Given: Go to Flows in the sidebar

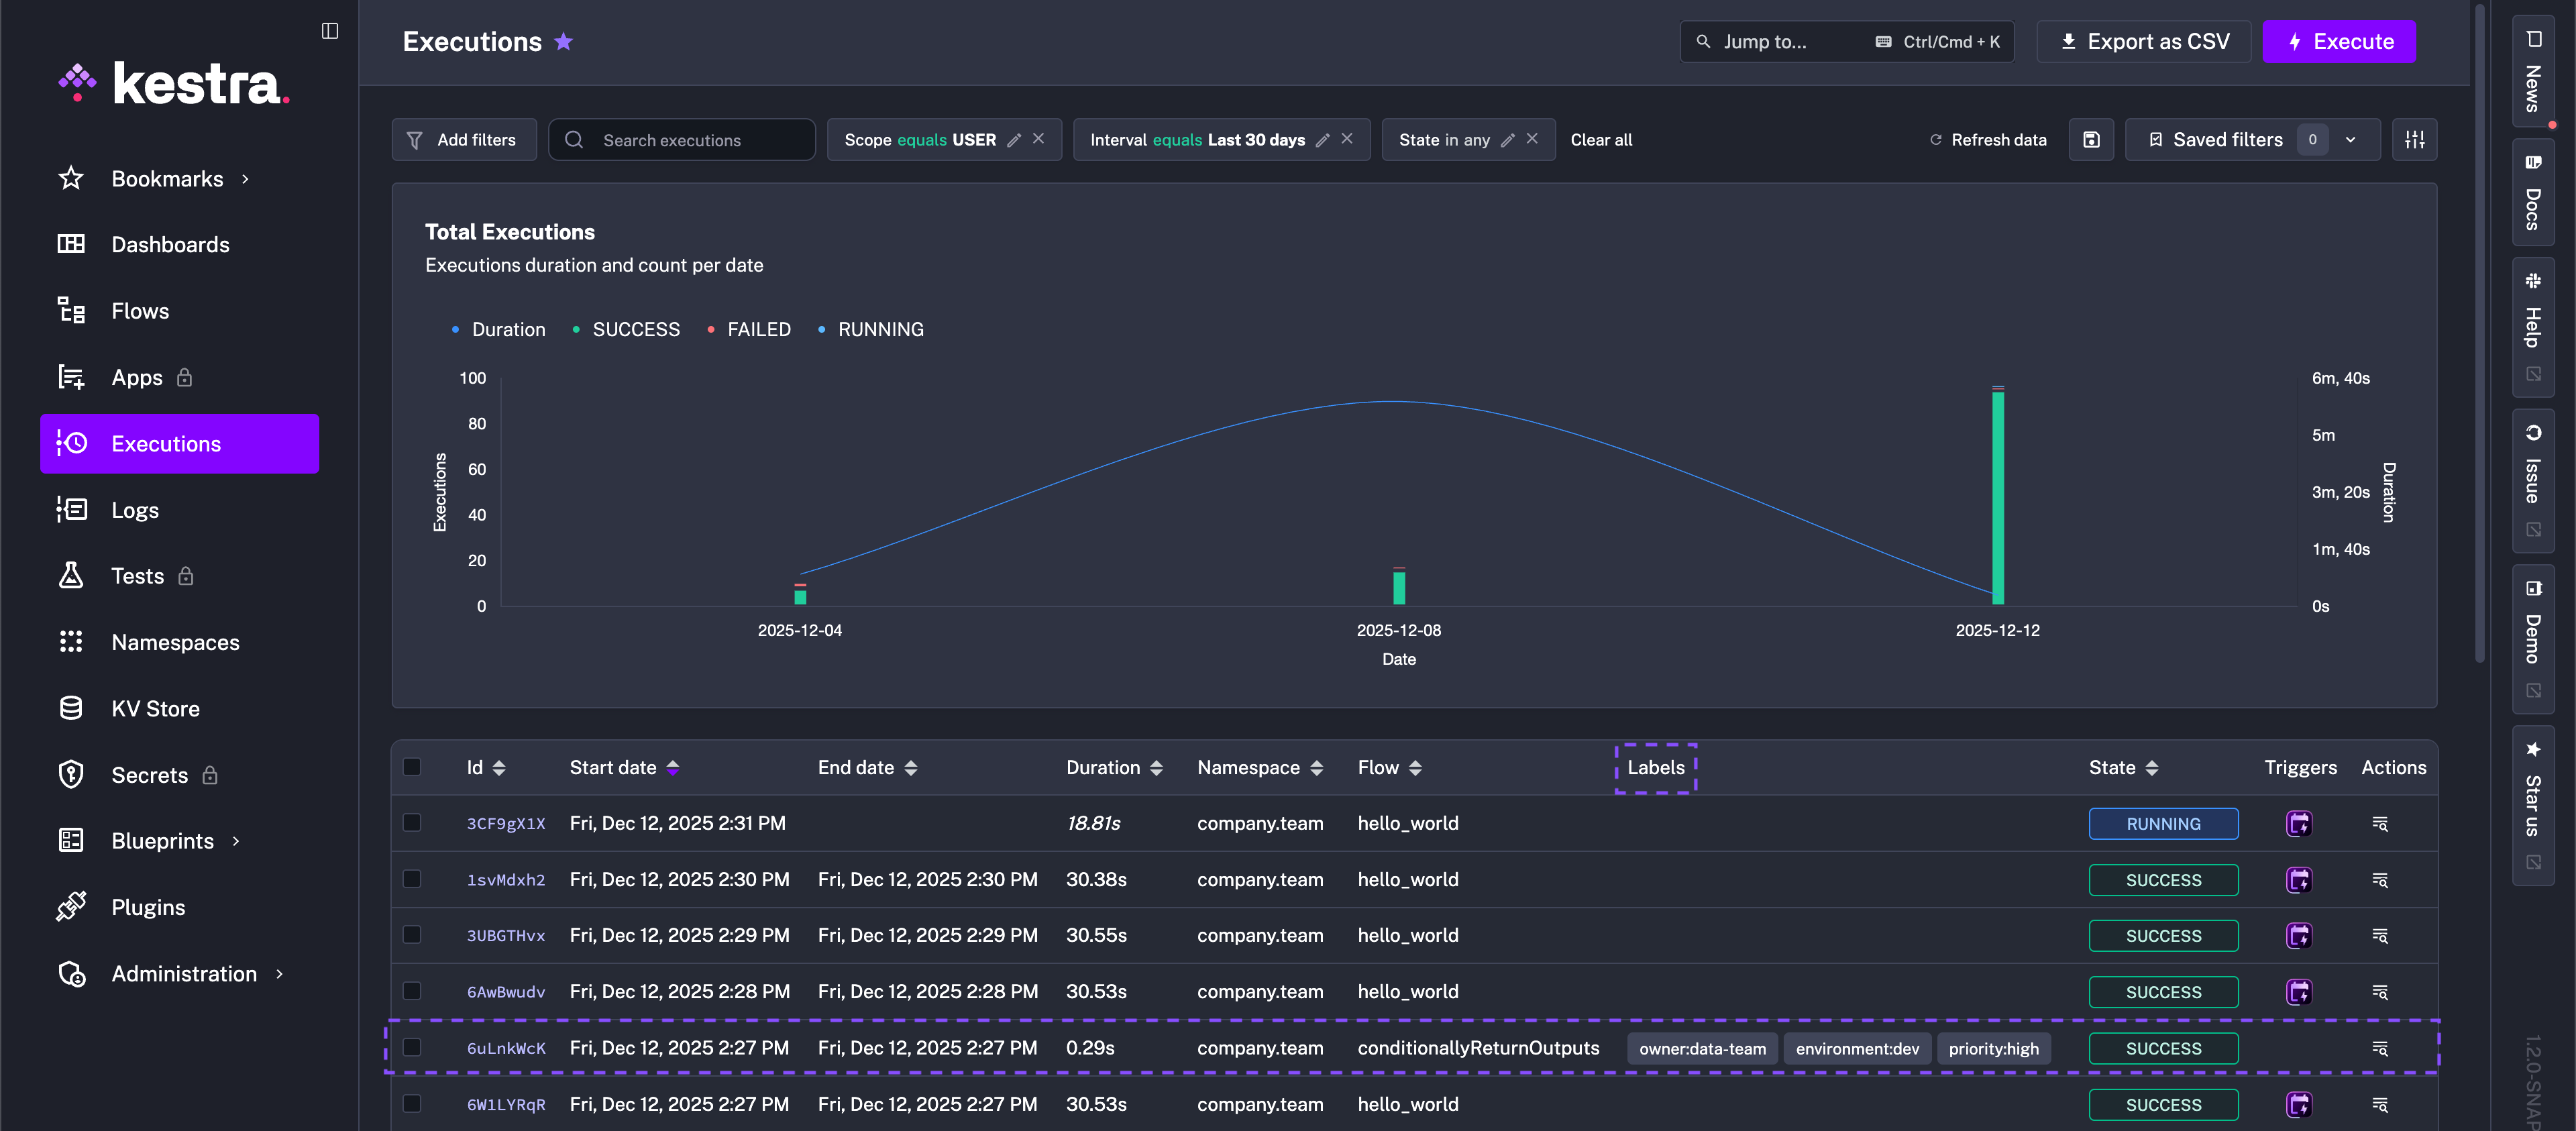Looking at the screenshot, I should click(x=140, y=311).
